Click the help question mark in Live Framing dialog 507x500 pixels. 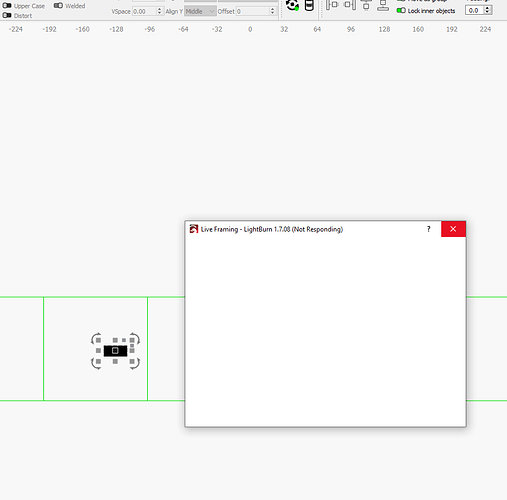[429, 229]
